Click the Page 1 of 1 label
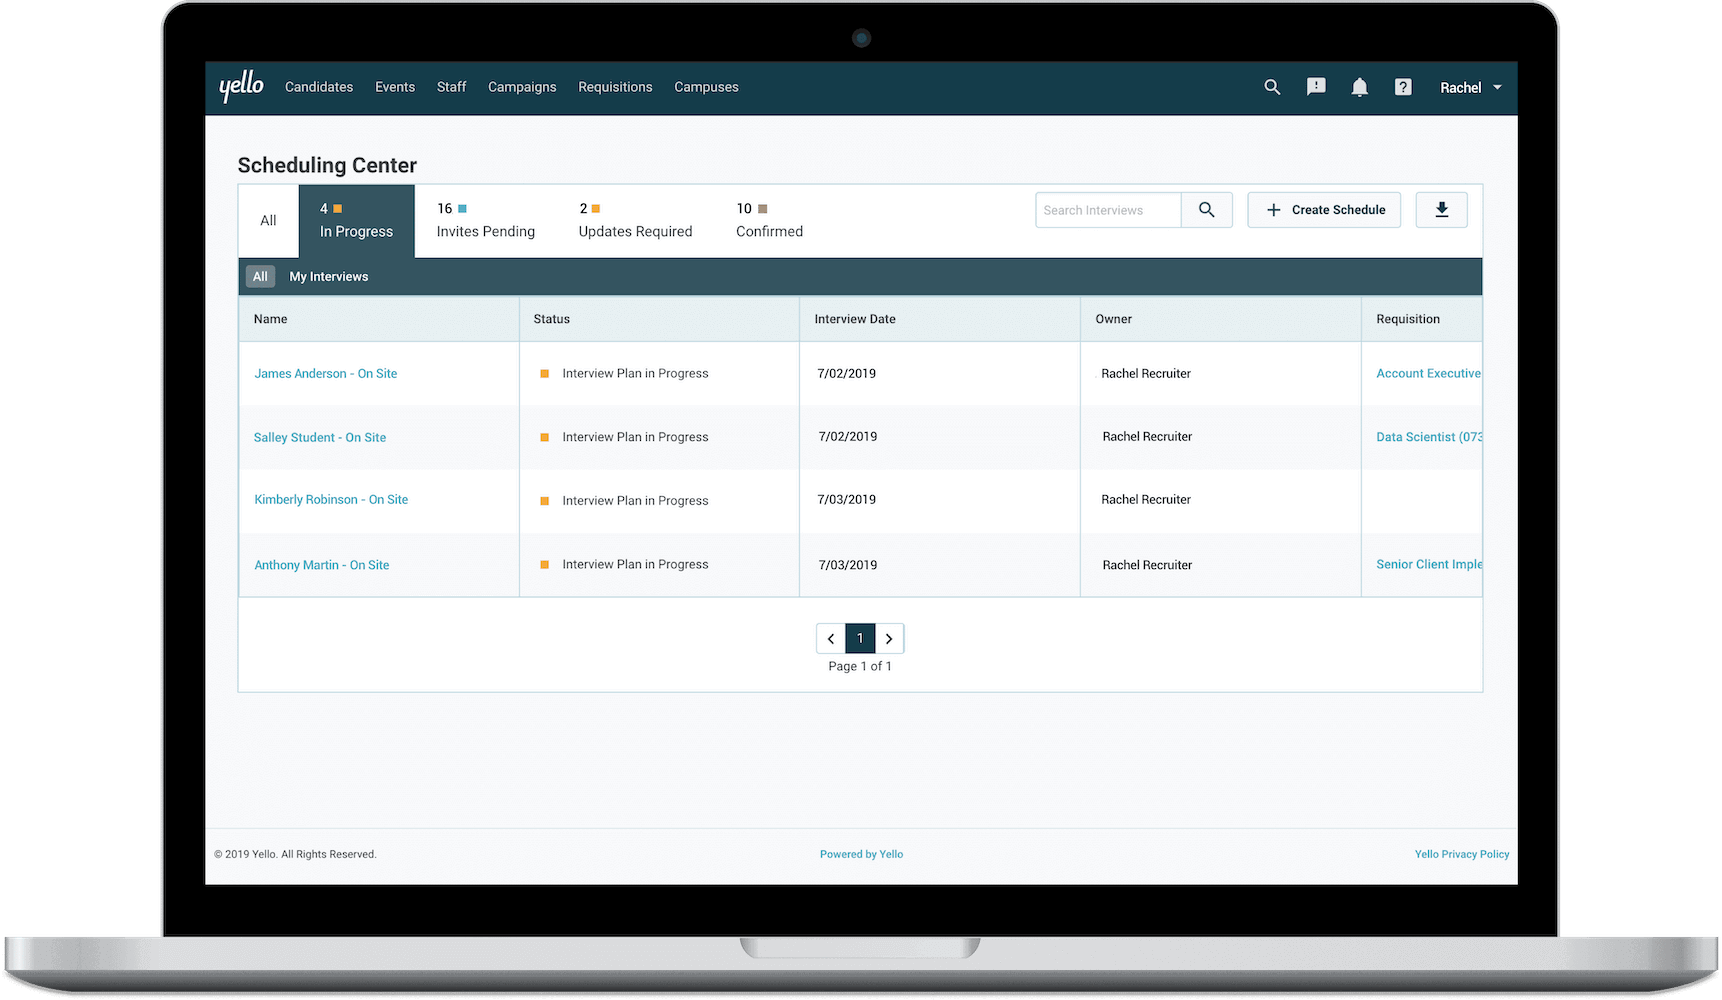The height and width of the screenshot is (1000, 1722). point(860,666)
